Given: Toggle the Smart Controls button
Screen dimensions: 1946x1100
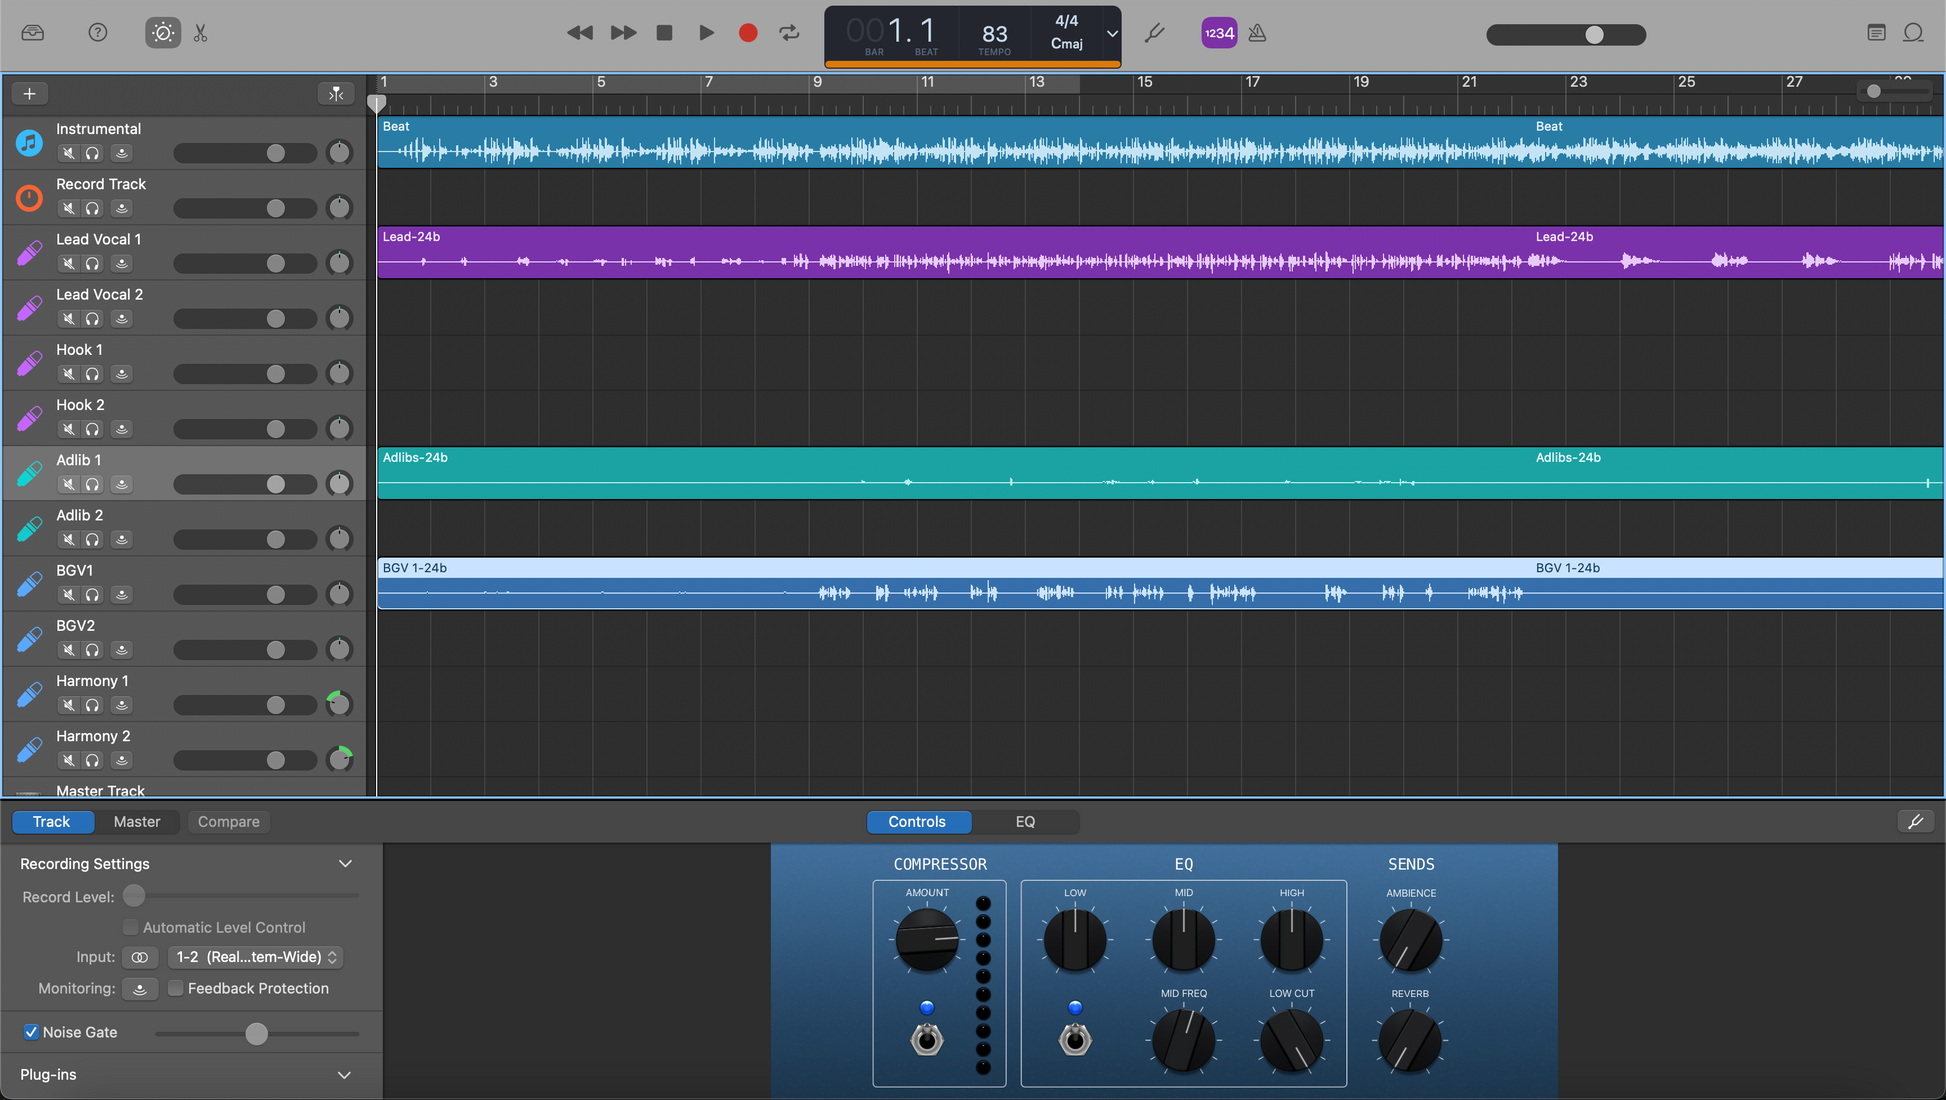Looking at the screenshot, I should (x=162, y=33).
